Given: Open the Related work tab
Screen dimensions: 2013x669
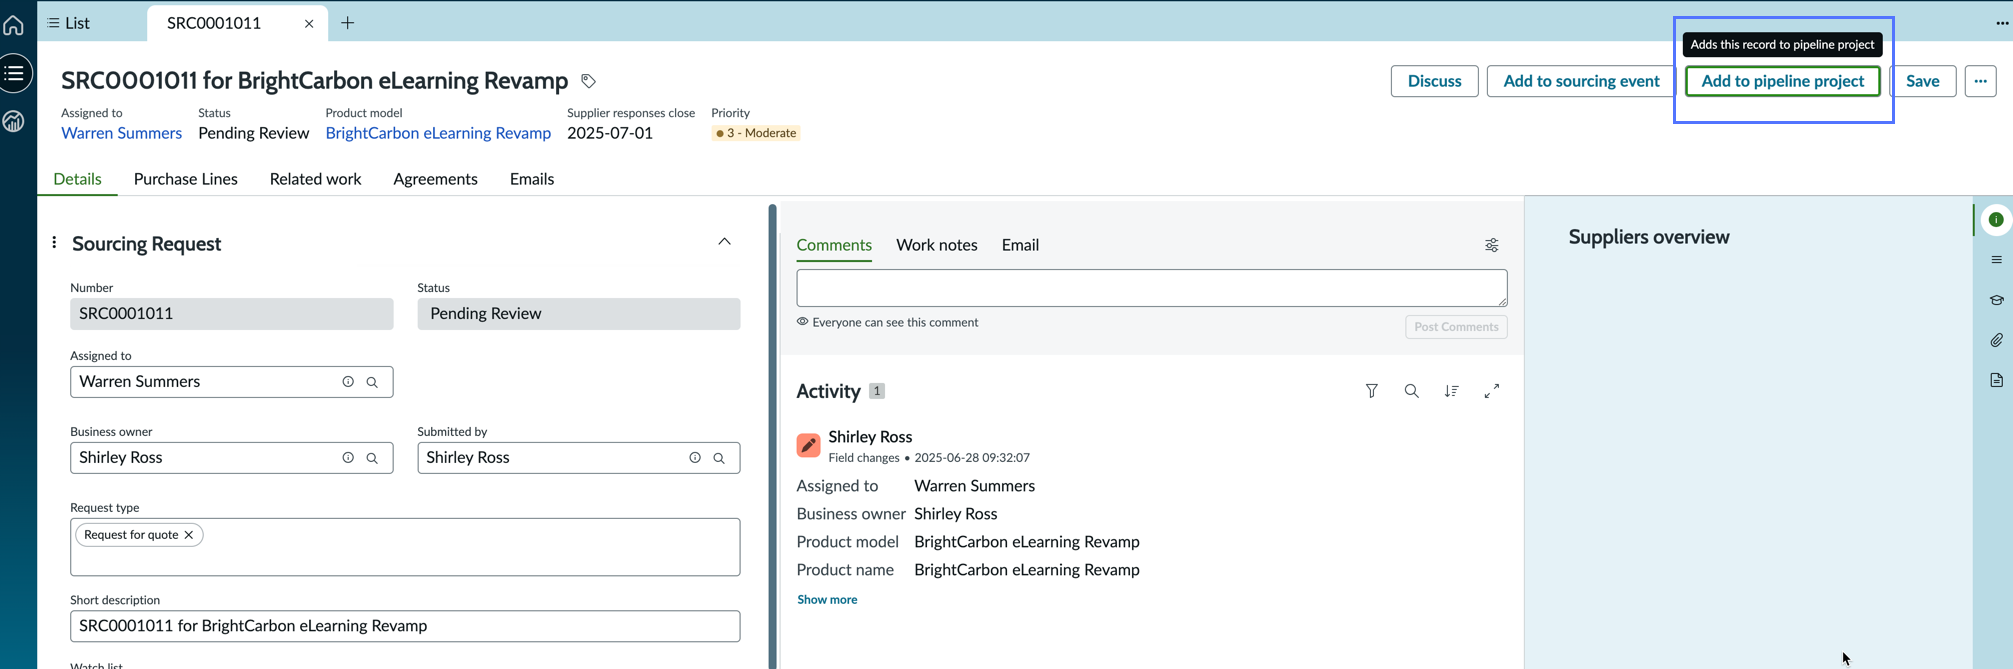Looking at the screenshot, I should point(315,179).
